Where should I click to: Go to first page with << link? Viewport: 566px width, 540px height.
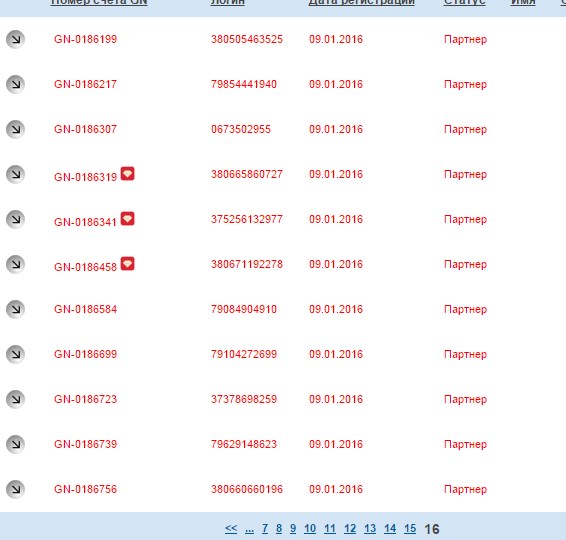(x=231, y=529)
